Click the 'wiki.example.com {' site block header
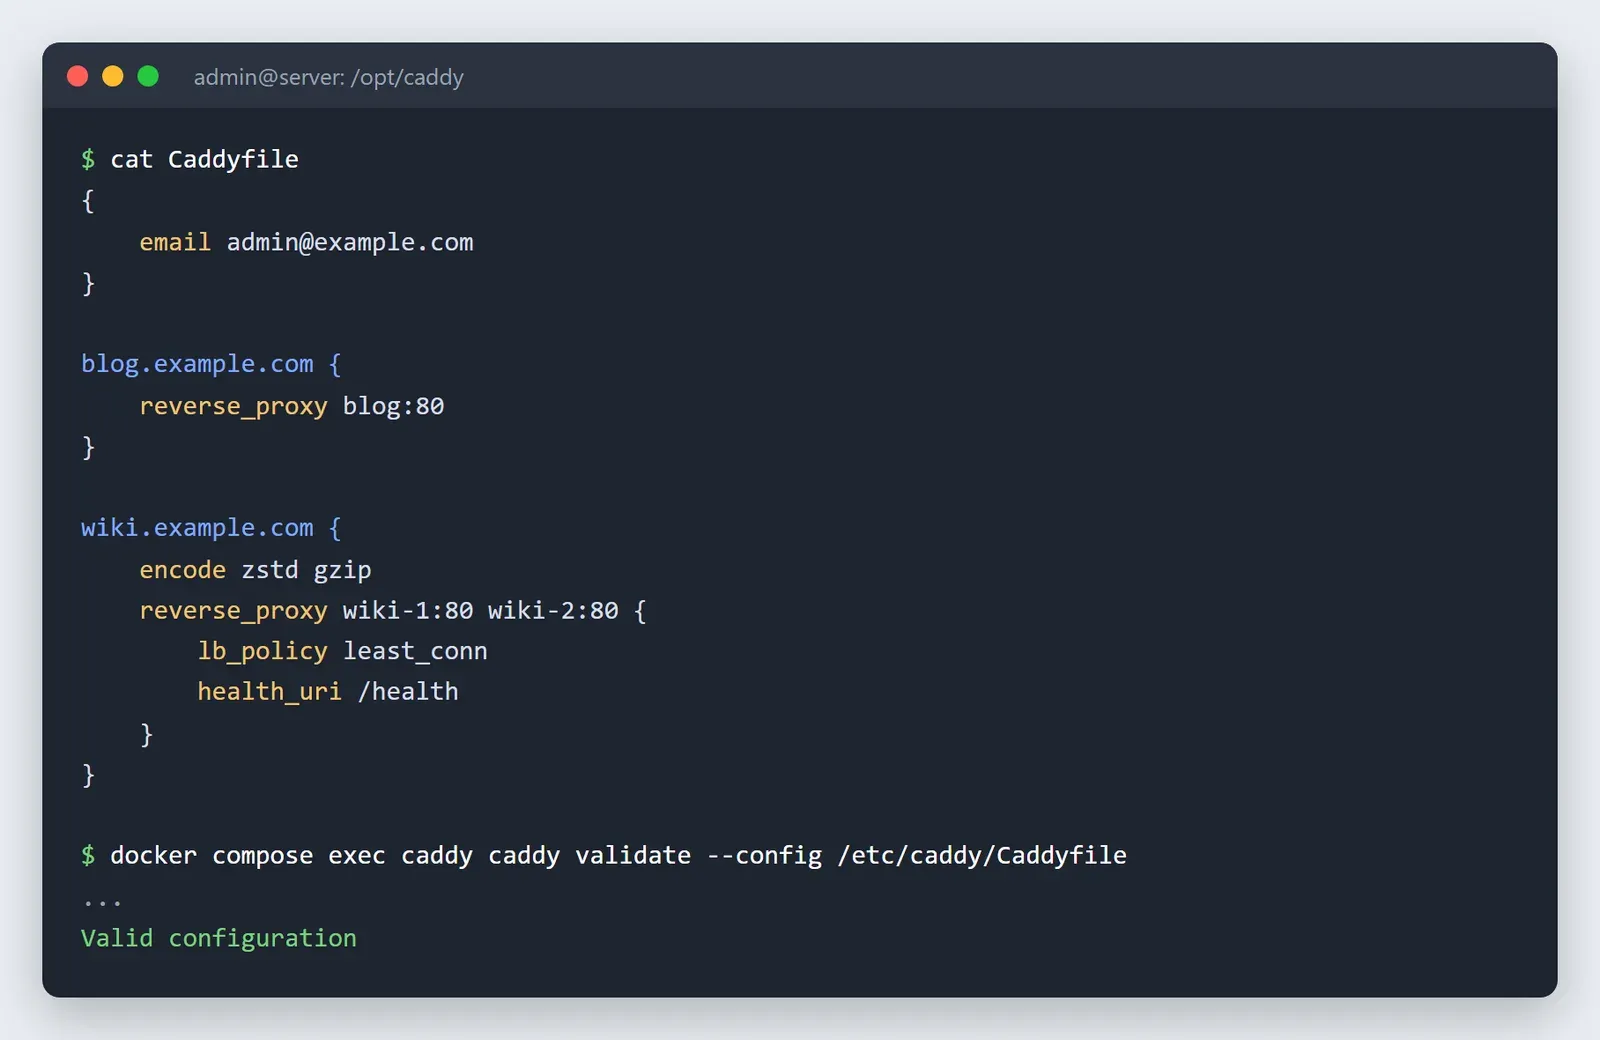Screen dimensions: 1600x1040 (x=211, y=528)
